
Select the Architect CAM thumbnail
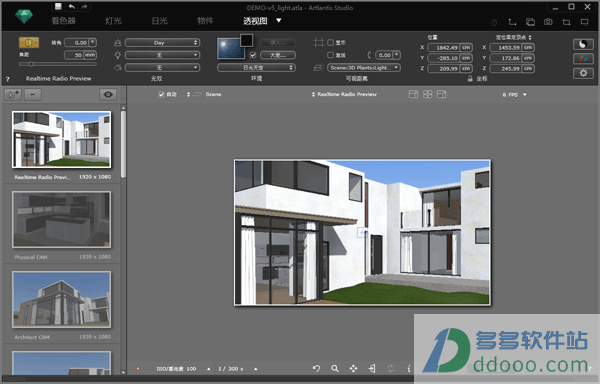[62, 299]
